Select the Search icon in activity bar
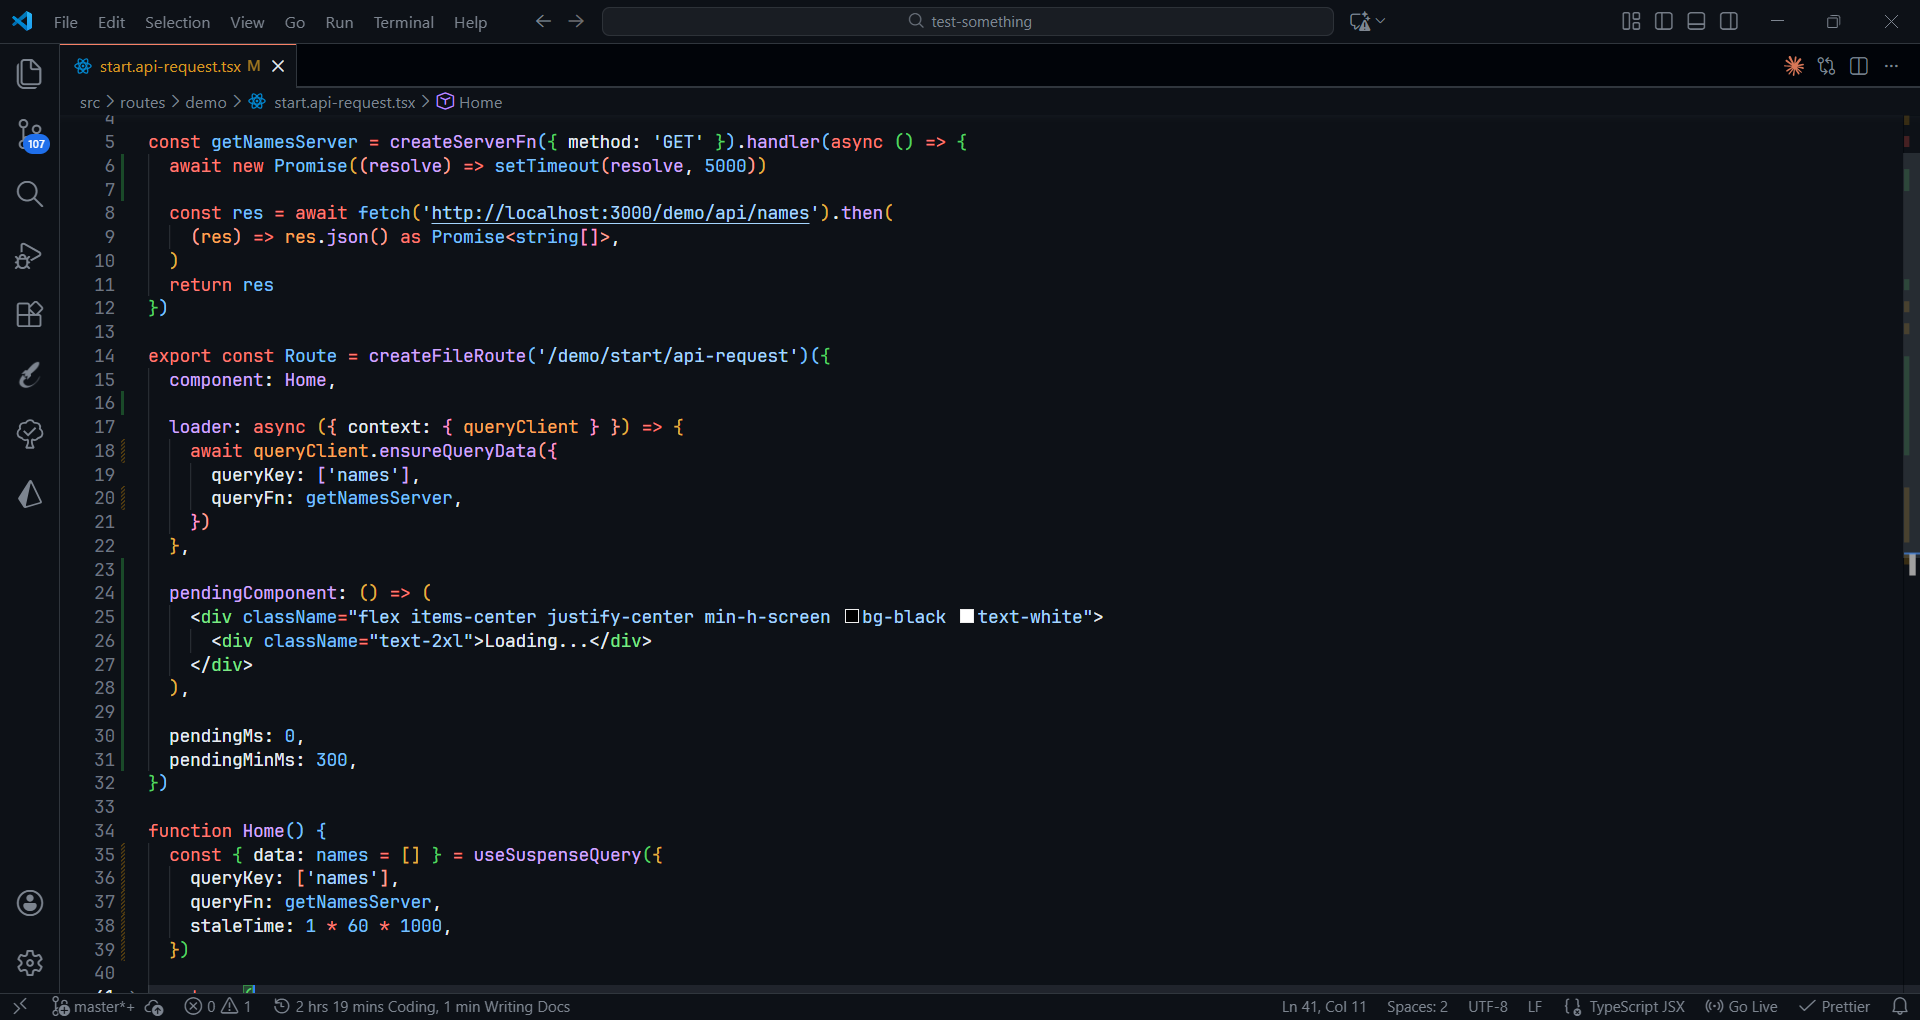Screen dimensions: 1920x1020 tap(29, 194)
